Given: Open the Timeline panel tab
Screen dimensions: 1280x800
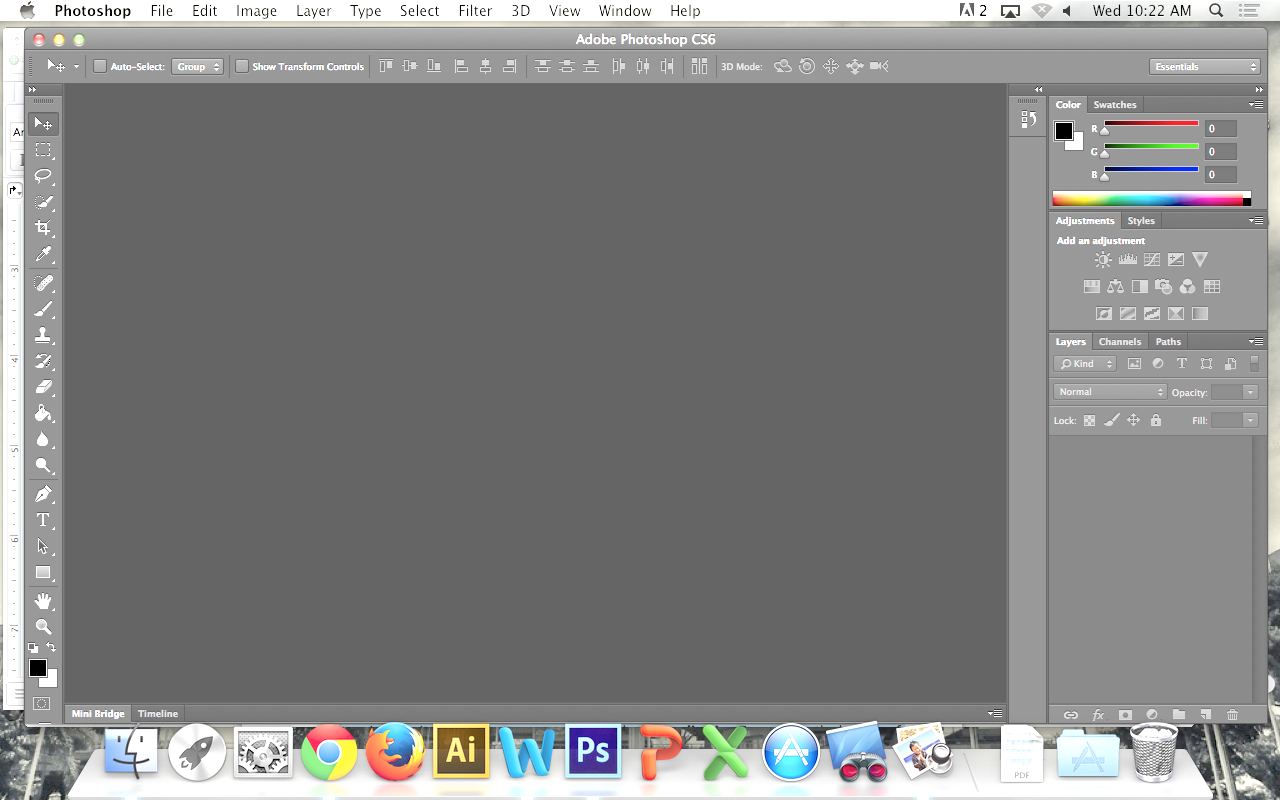Looking at the screenshot, I should [158, 714].
